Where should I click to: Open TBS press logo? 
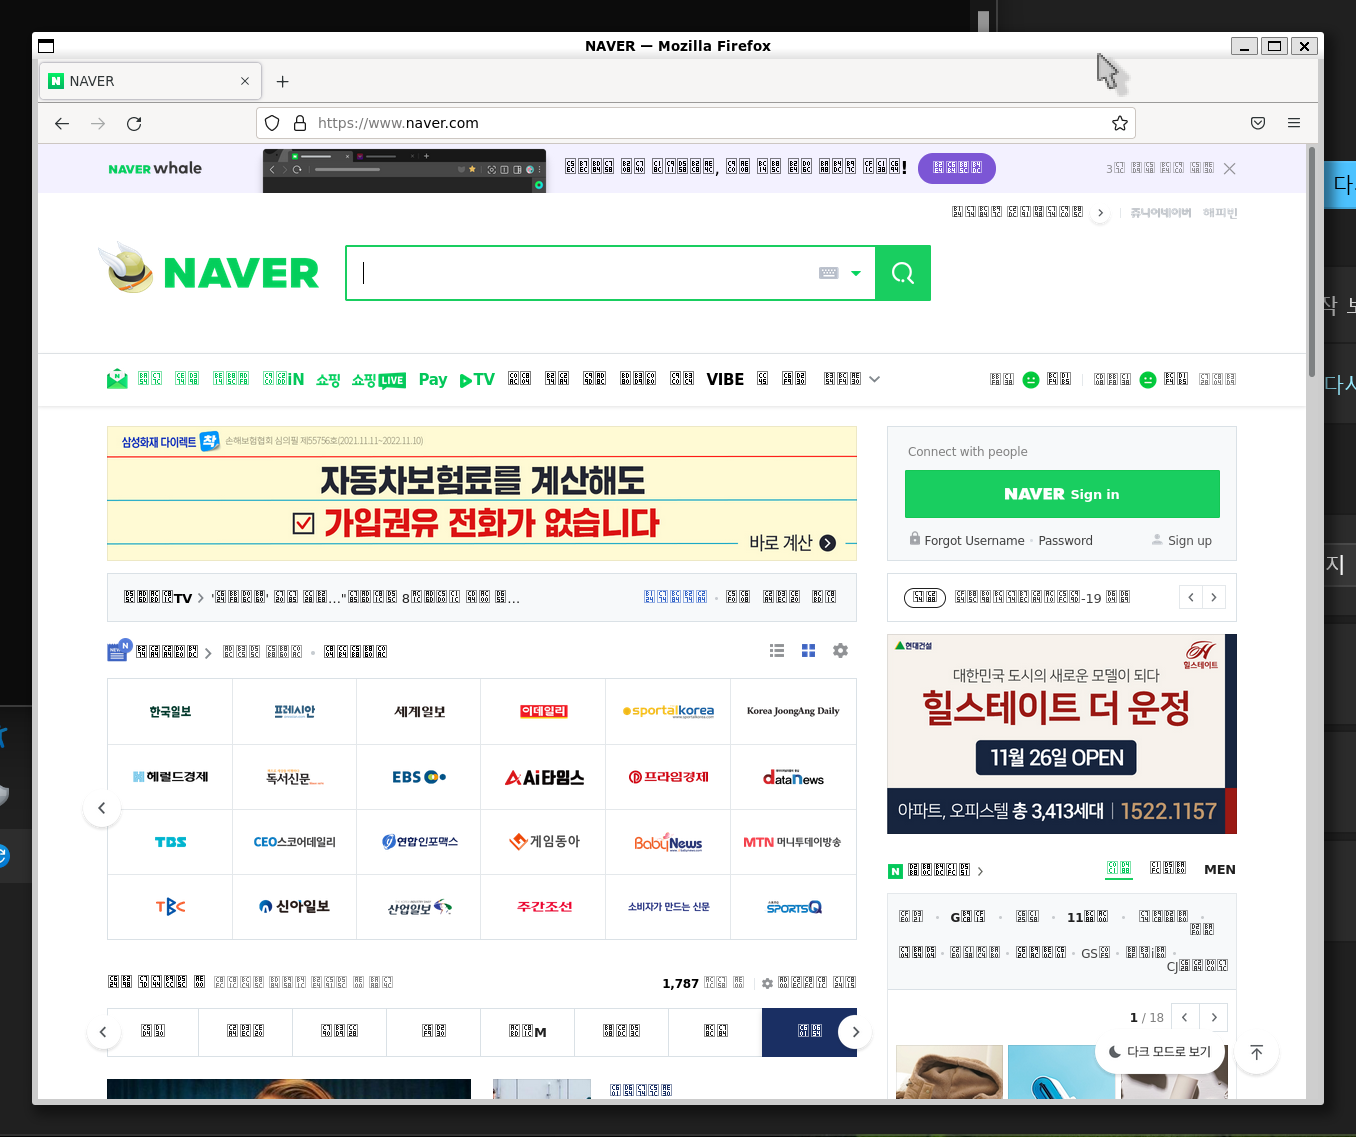pos(170,842)
